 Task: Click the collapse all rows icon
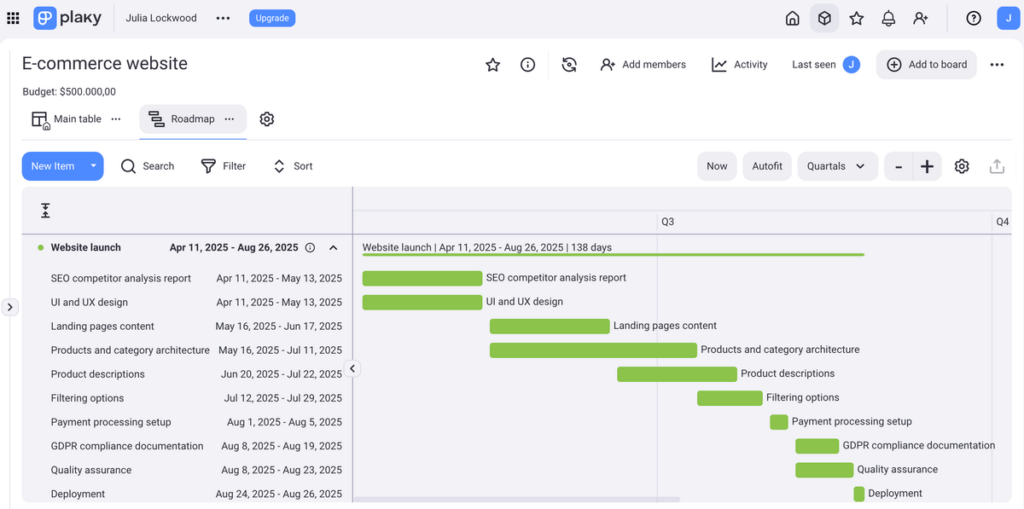45,211
